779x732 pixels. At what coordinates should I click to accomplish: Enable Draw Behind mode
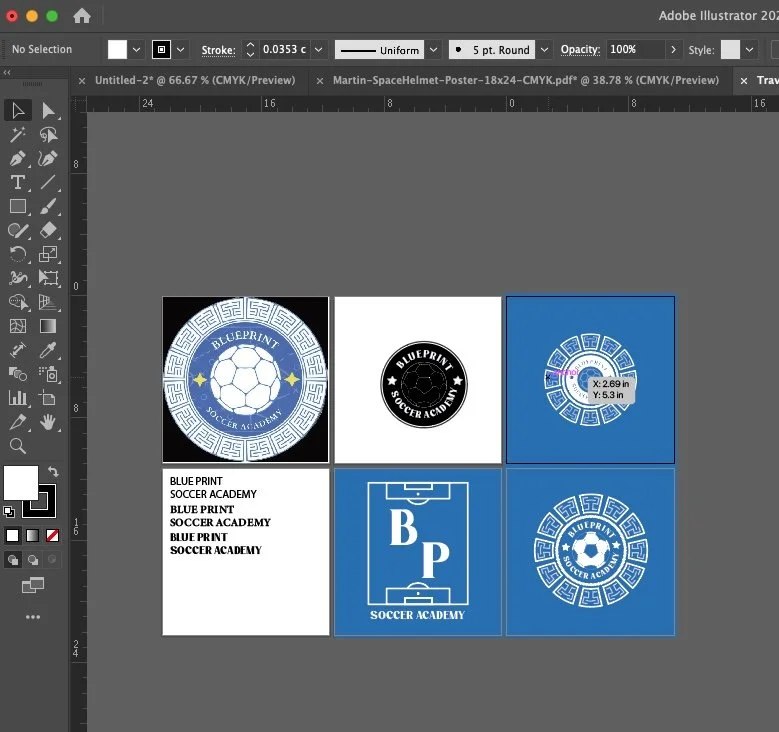pos(33,560)
